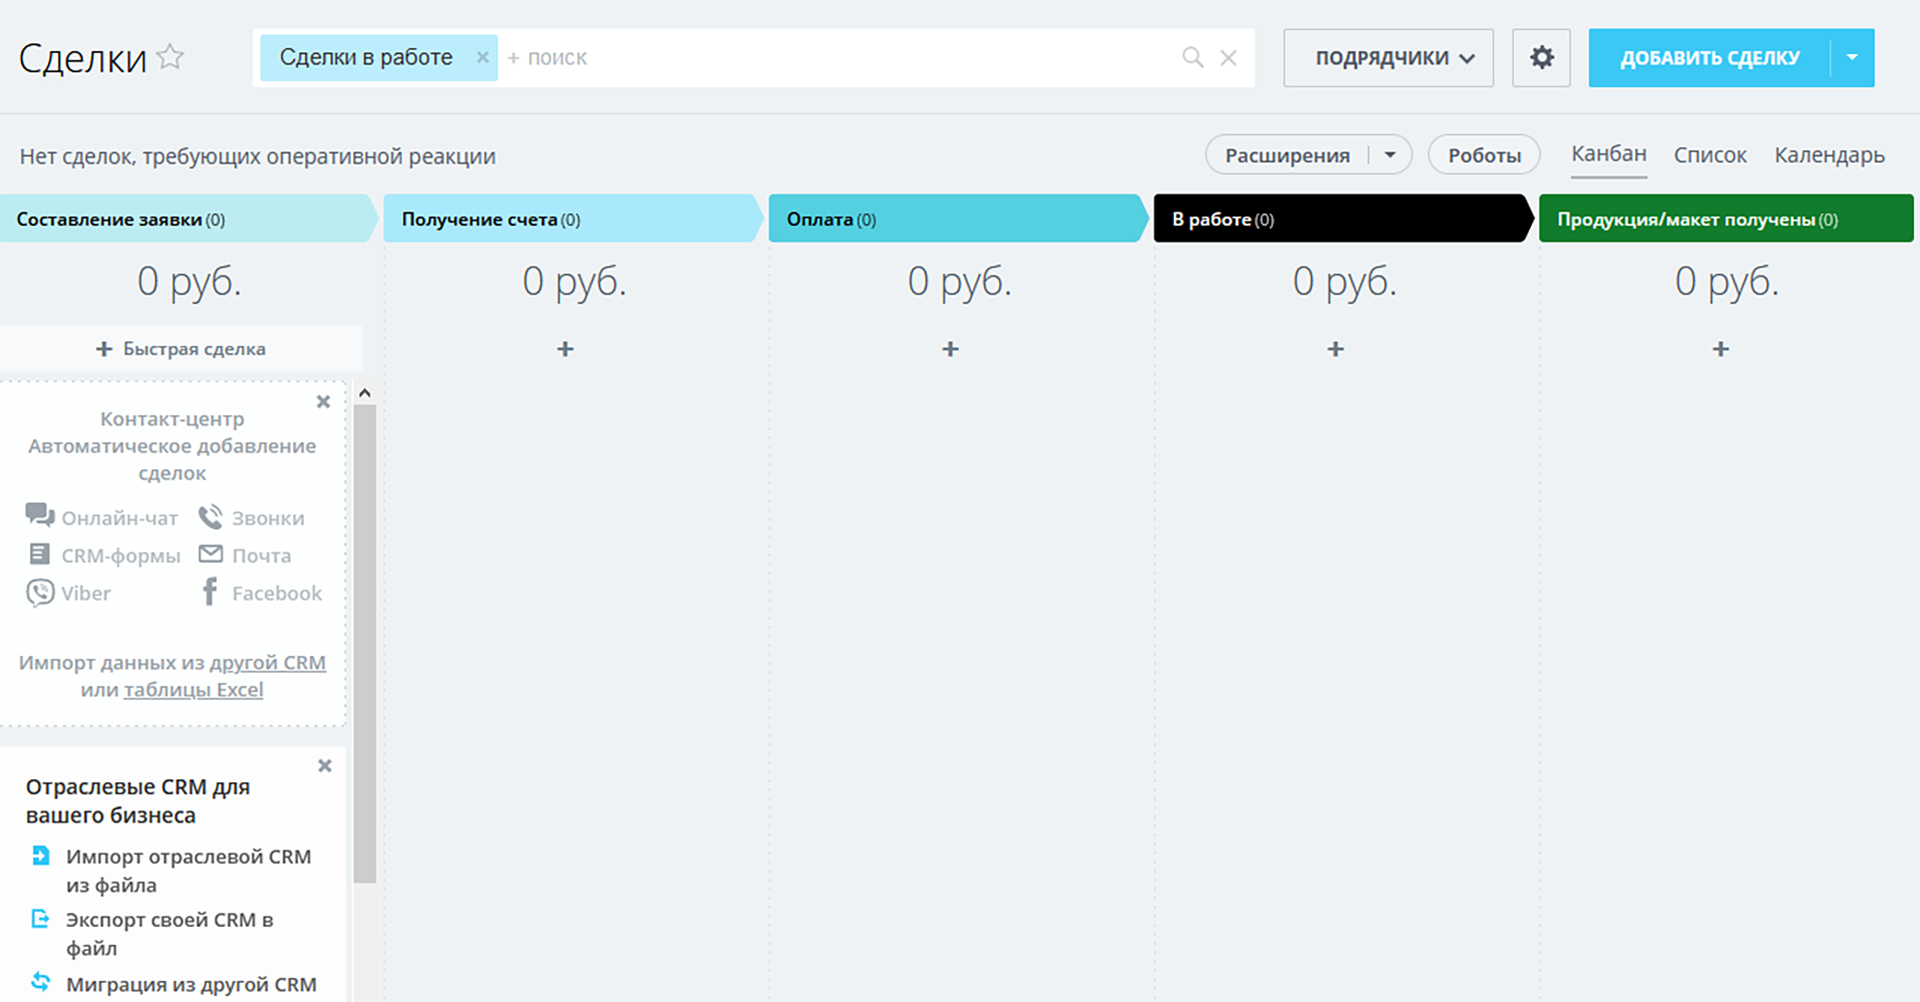Clear the search field with X icon
The height and width of the screenshot is (1002, 1920).
1228,58
